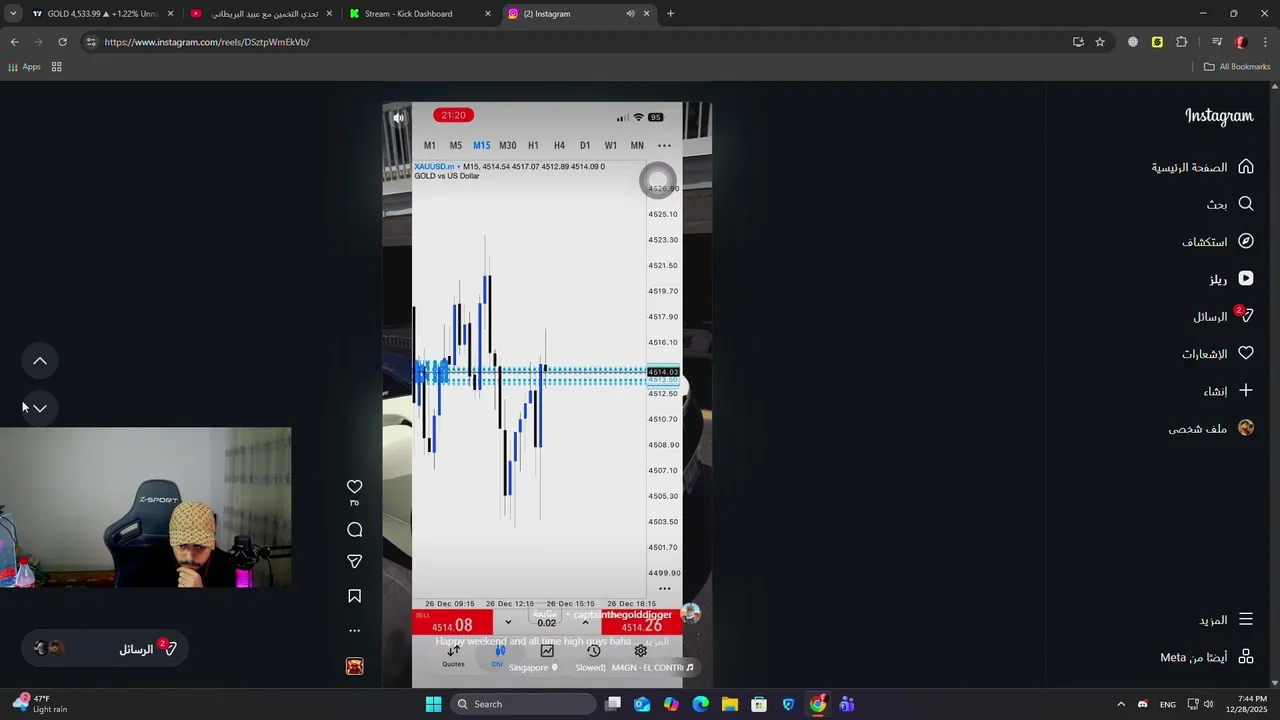This screenshot has width=1280, height=720.
Task: Open the Extensions puzzle menu
Action: pos(1182,42)
